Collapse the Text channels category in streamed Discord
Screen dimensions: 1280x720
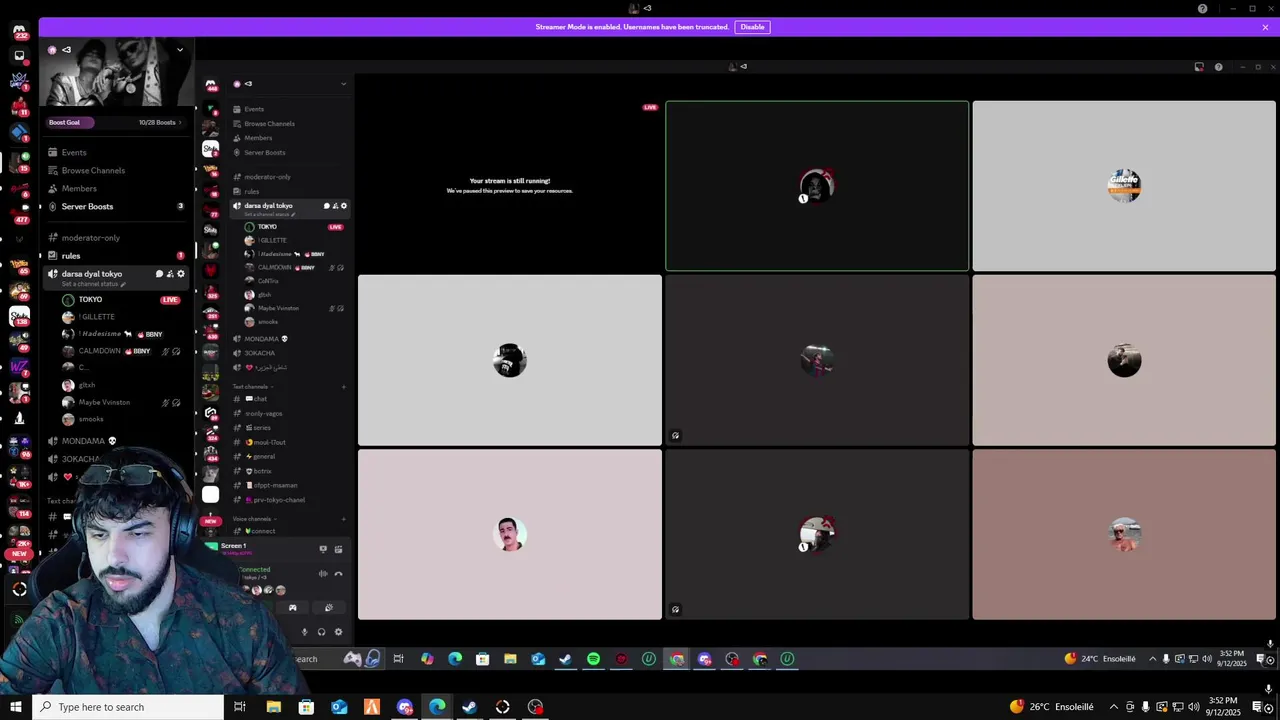253,387
